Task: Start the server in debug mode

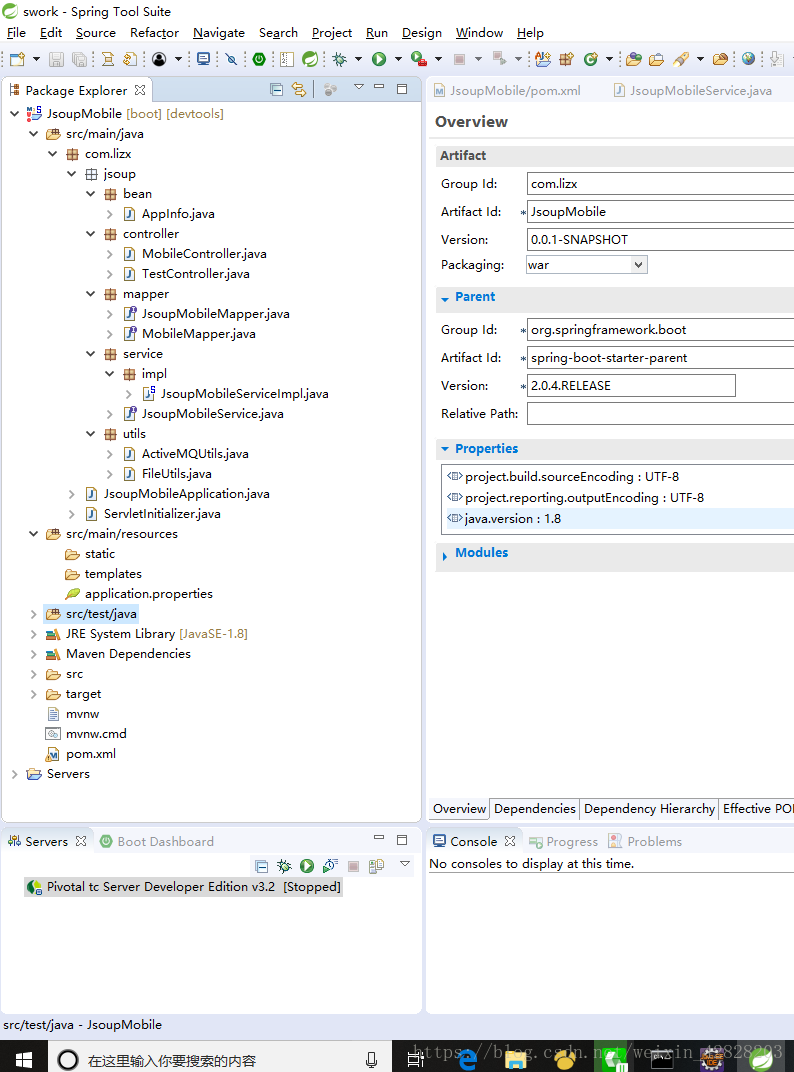Action: [x=284, y=866]
